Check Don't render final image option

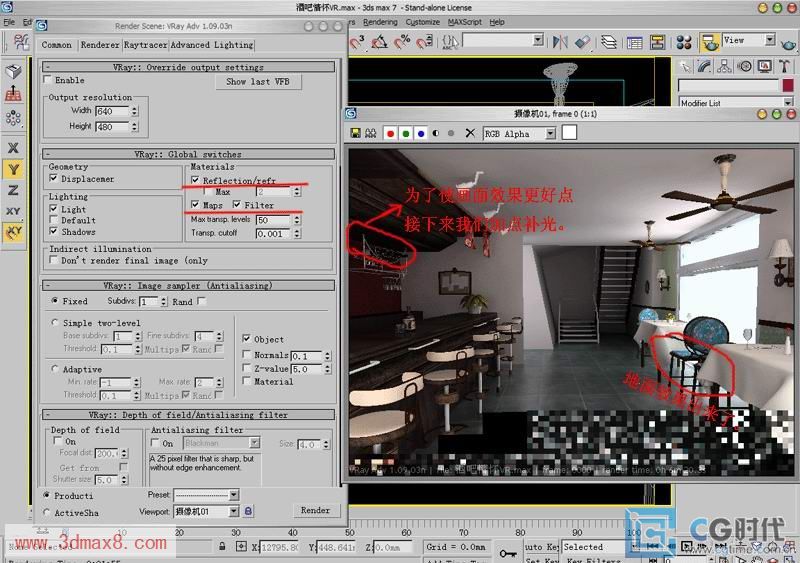[x=53, y=260]
